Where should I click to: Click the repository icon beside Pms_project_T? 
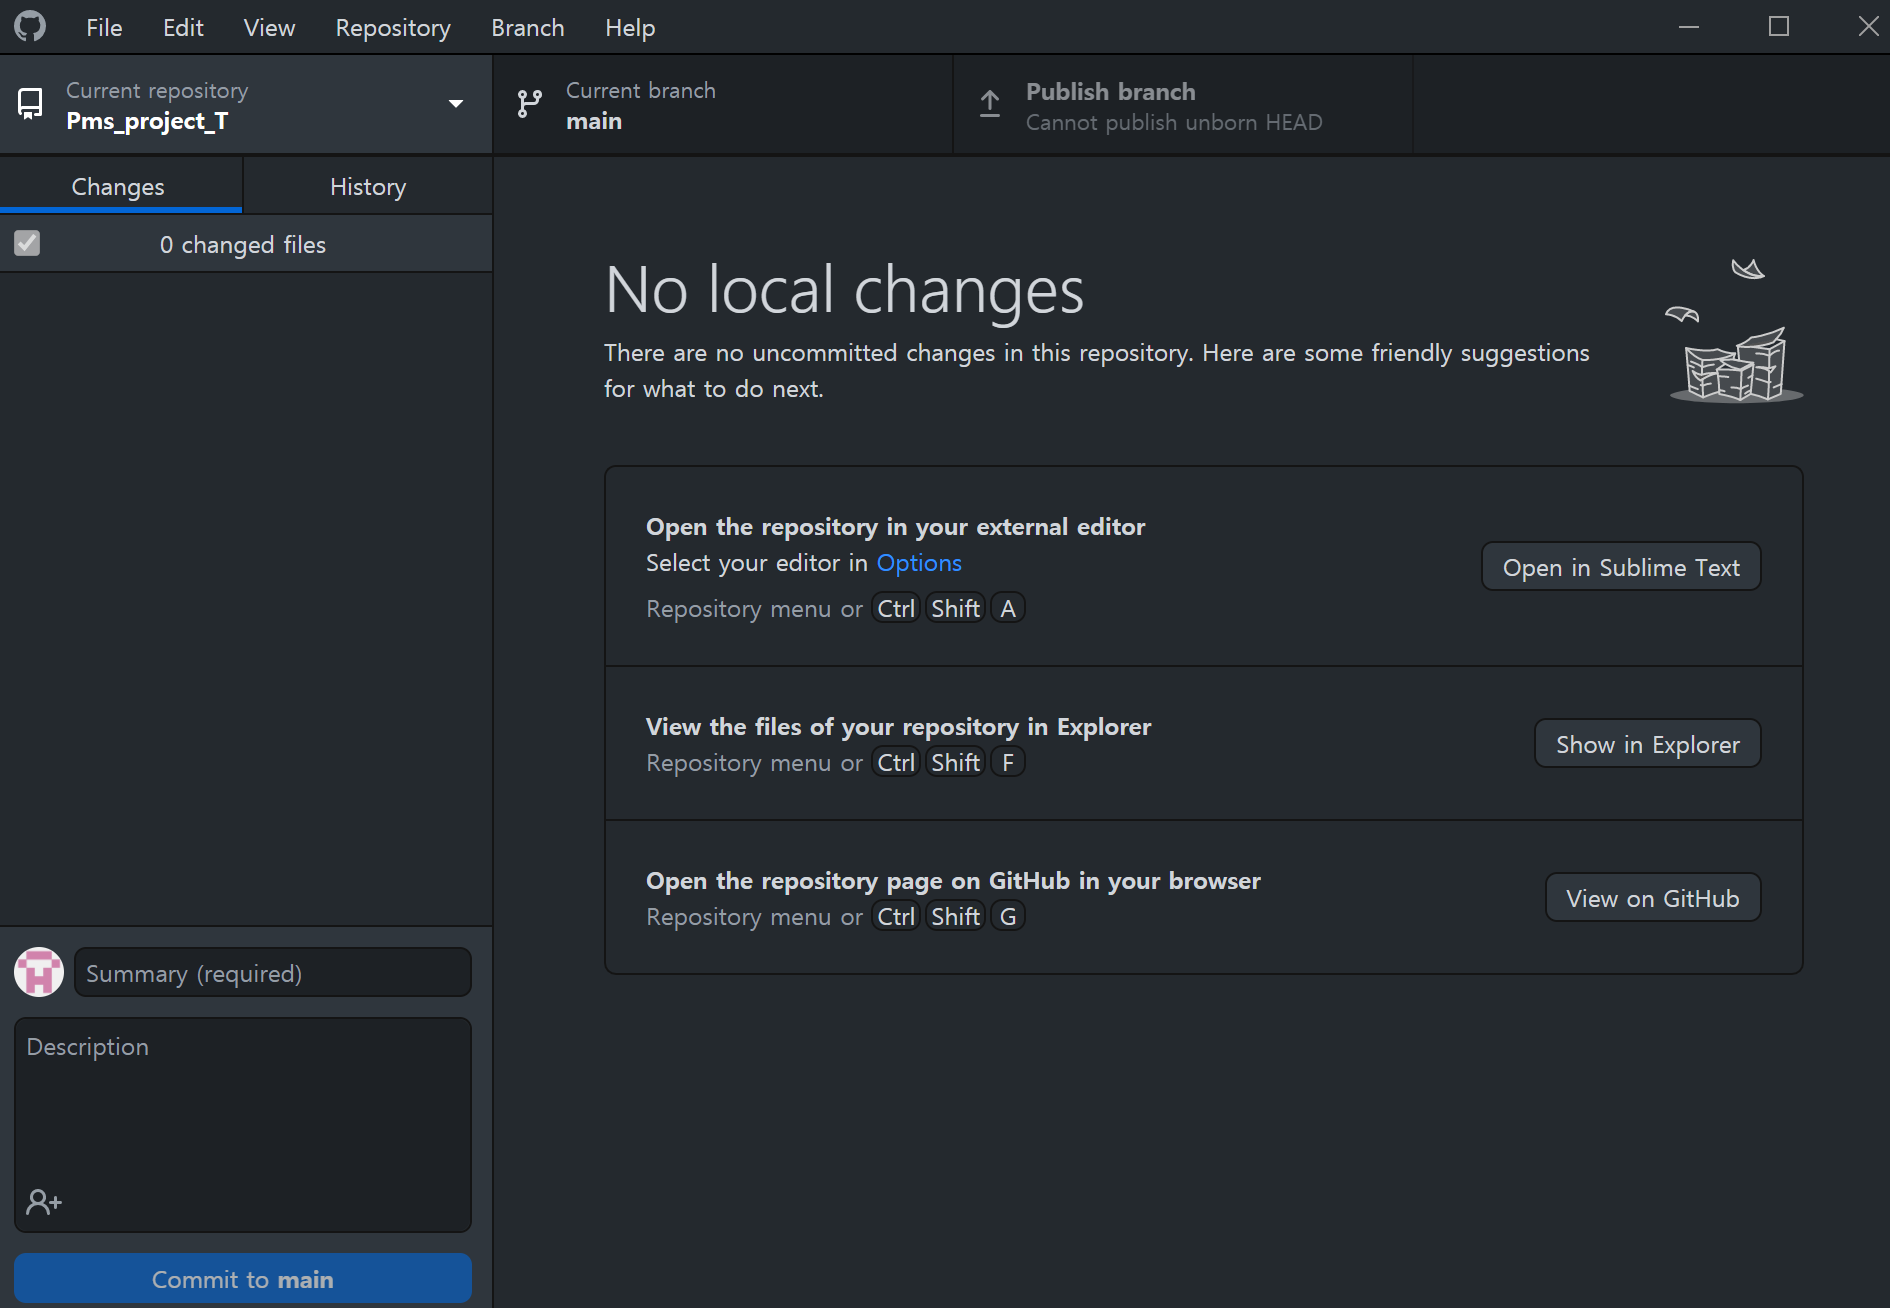click(30, 104)
